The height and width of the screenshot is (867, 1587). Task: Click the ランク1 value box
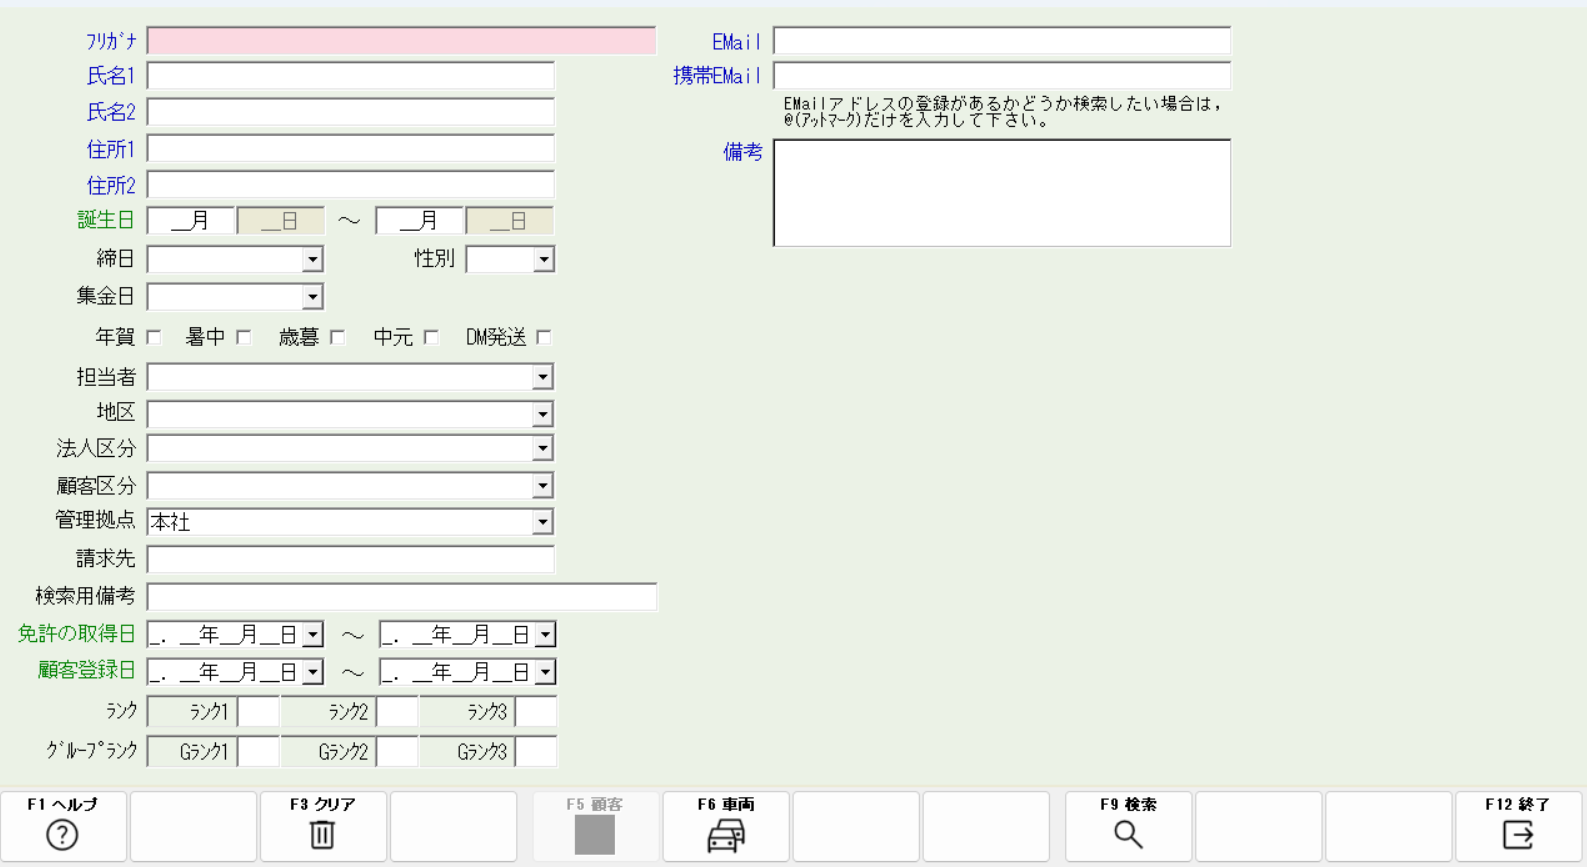click(258, 712)
